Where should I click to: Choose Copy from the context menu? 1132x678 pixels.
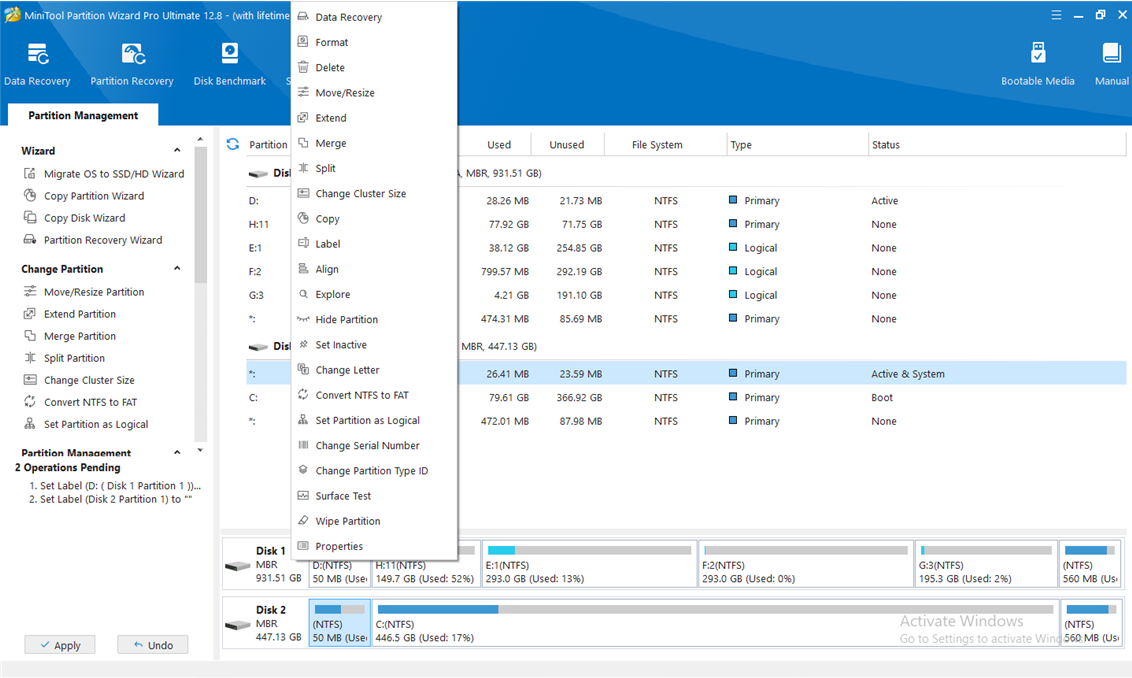(x=374, y=219)
